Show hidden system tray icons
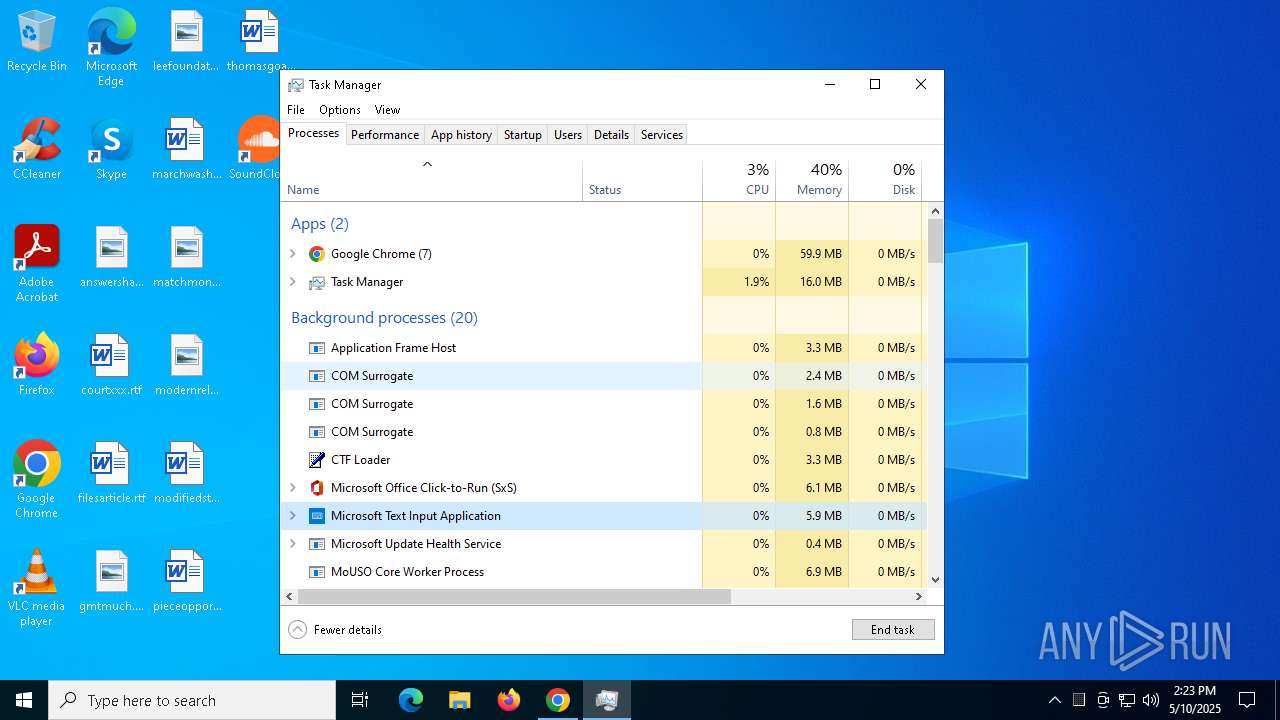 coord(1054,700)
